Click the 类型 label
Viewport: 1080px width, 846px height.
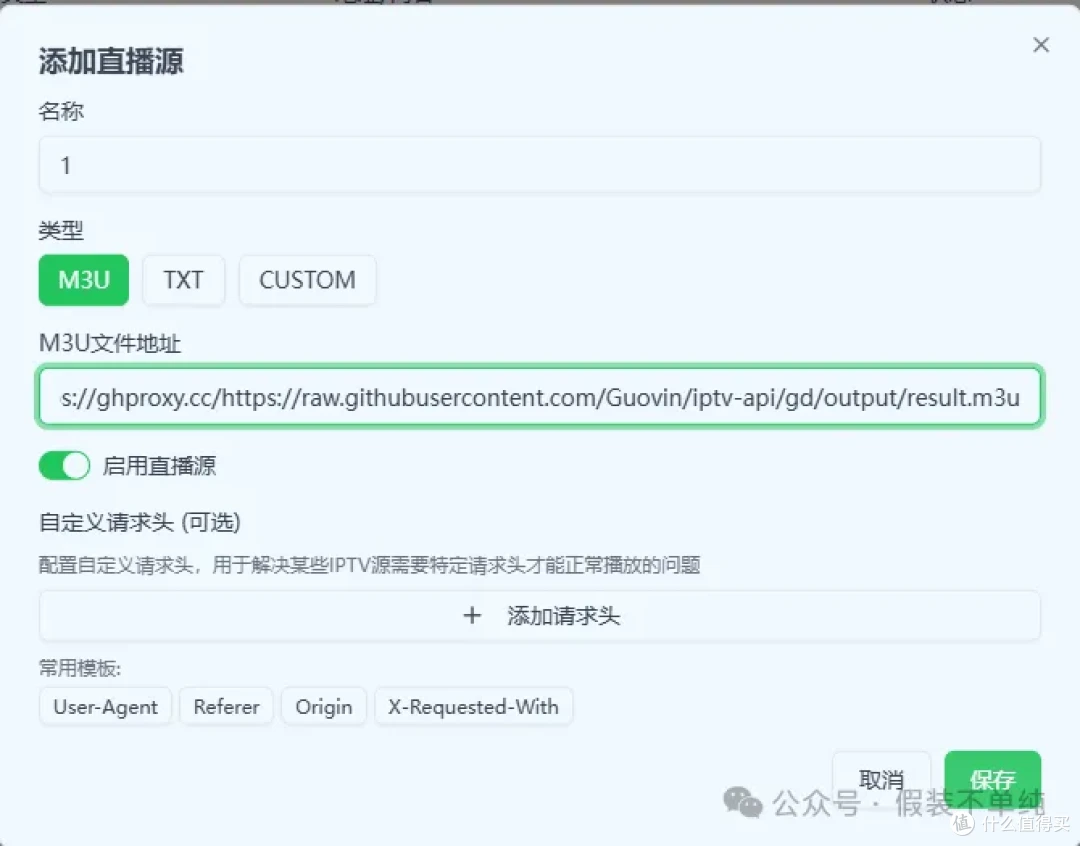61,230
